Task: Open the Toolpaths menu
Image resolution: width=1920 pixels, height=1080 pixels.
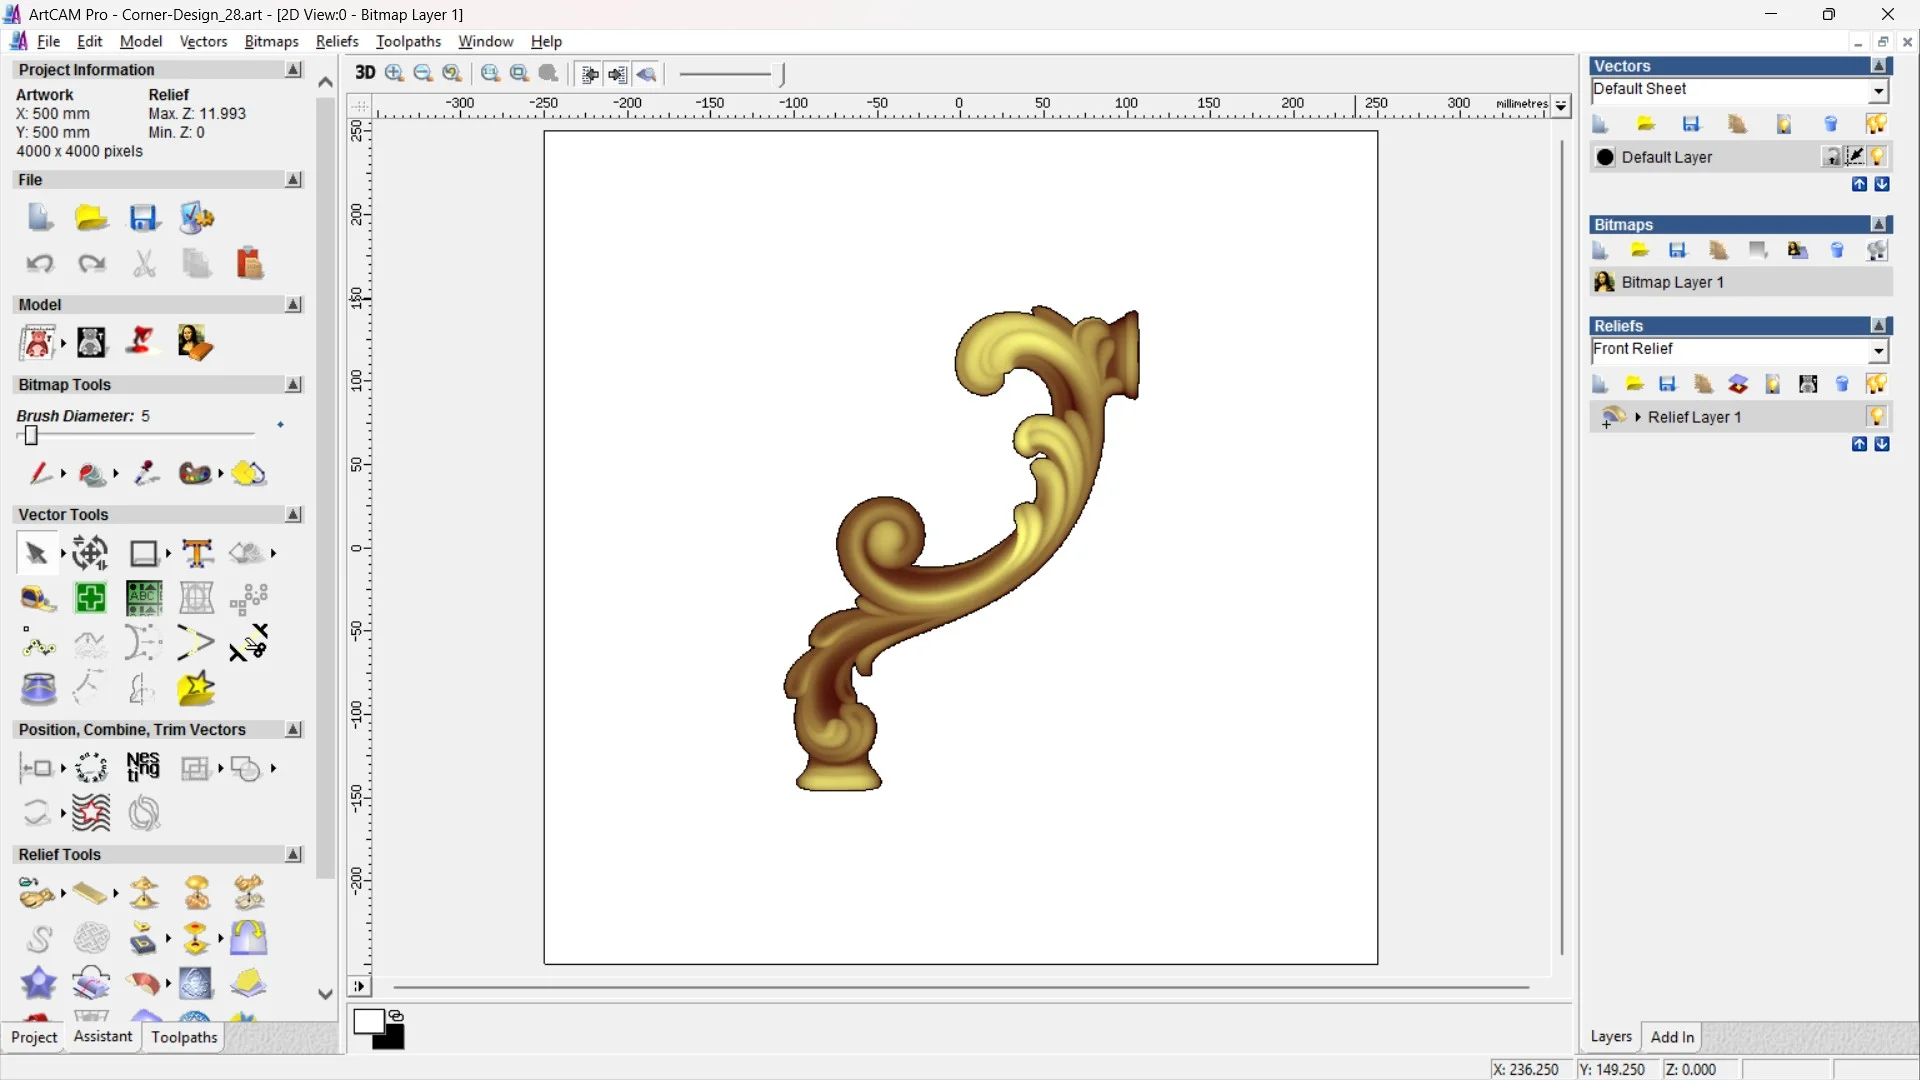Action: [408, 41]
